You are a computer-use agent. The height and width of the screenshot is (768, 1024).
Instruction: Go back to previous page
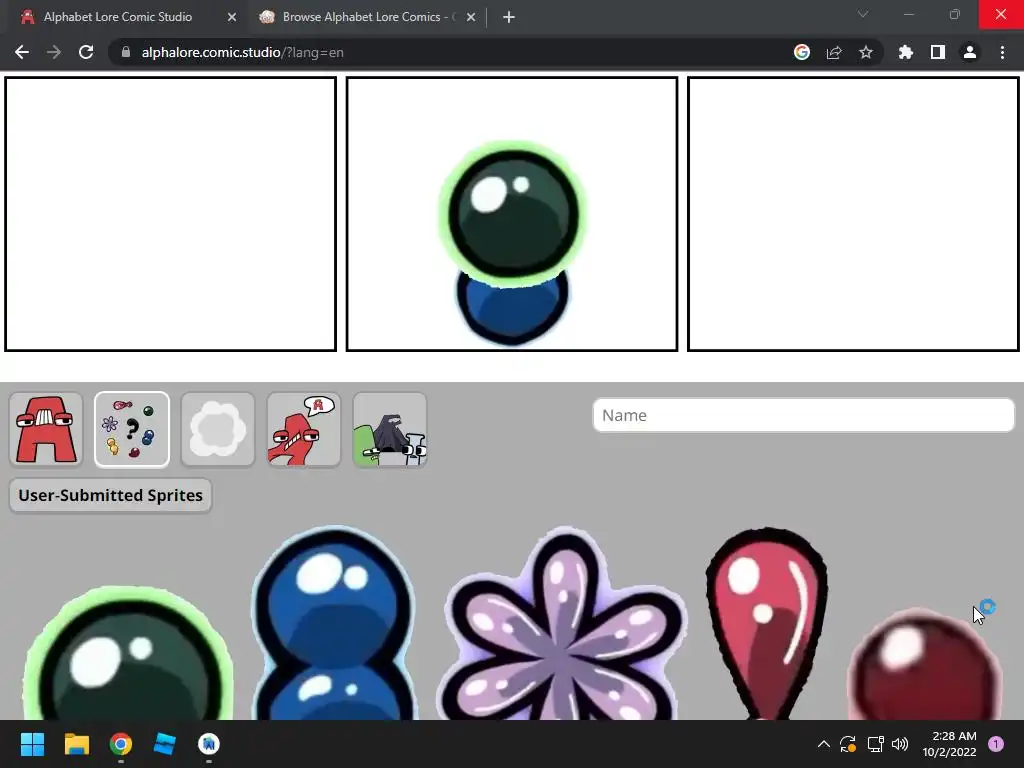pyautogui.click(x=22, y=52)
